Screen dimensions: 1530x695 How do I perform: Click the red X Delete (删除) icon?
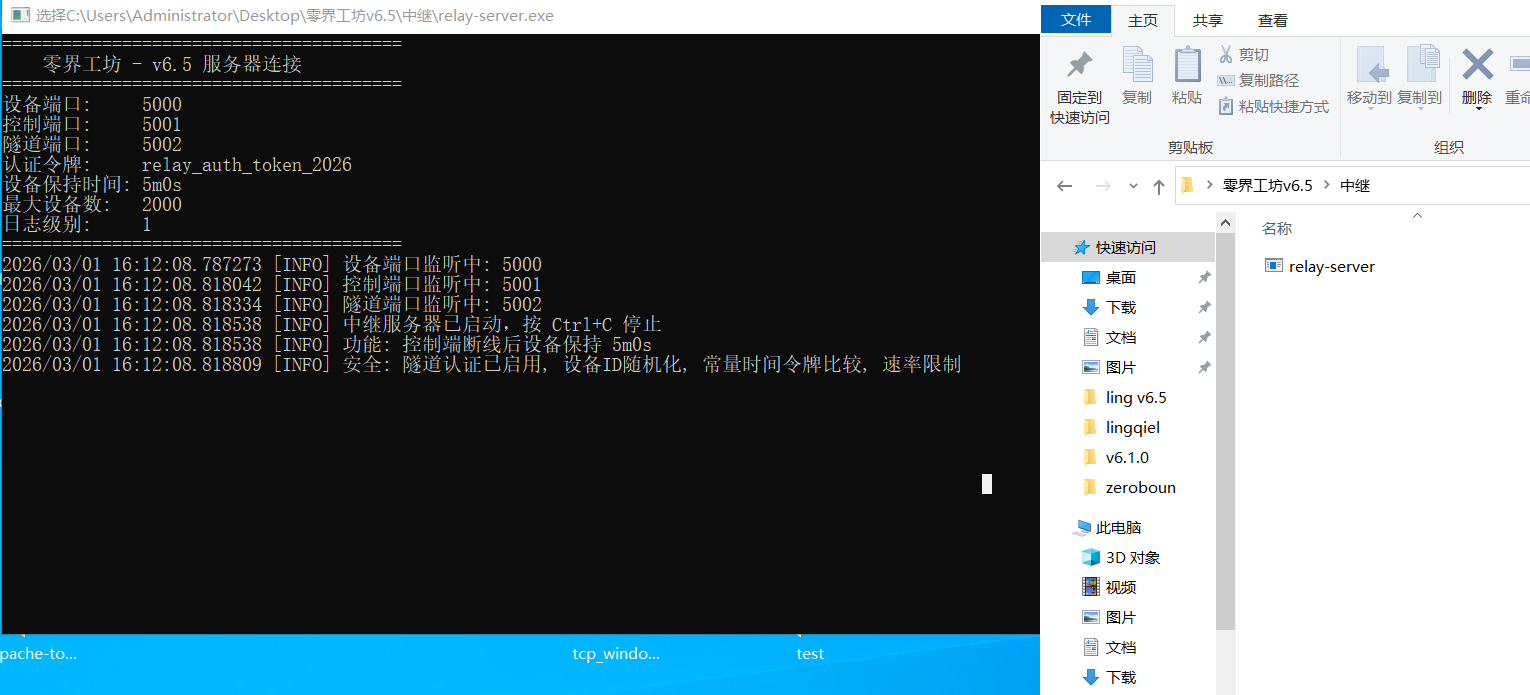click(1477, 65)
